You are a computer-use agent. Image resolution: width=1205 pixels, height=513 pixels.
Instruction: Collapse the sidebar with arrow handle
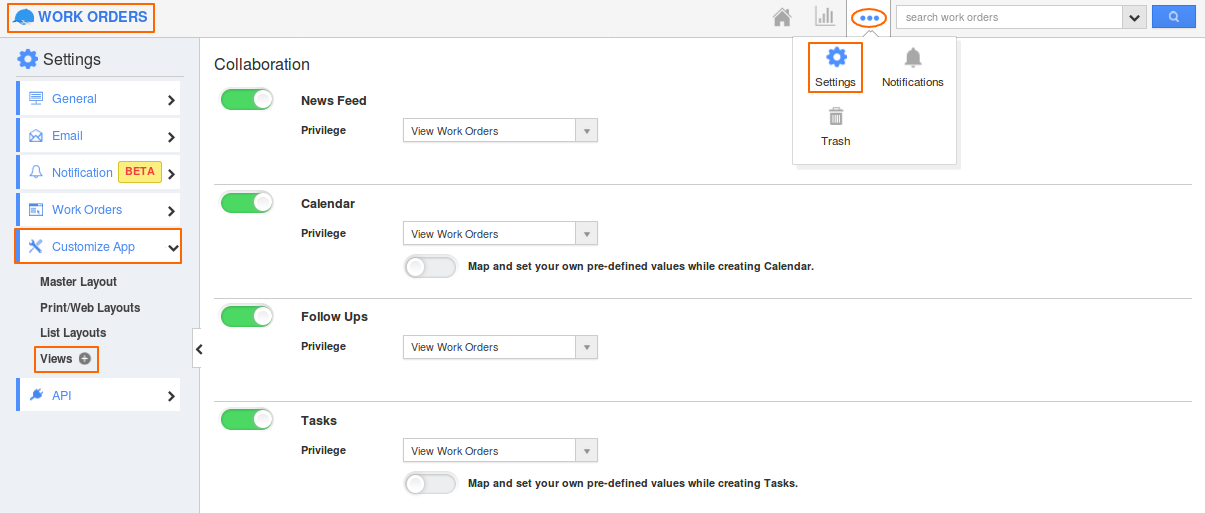coord(198,349)
